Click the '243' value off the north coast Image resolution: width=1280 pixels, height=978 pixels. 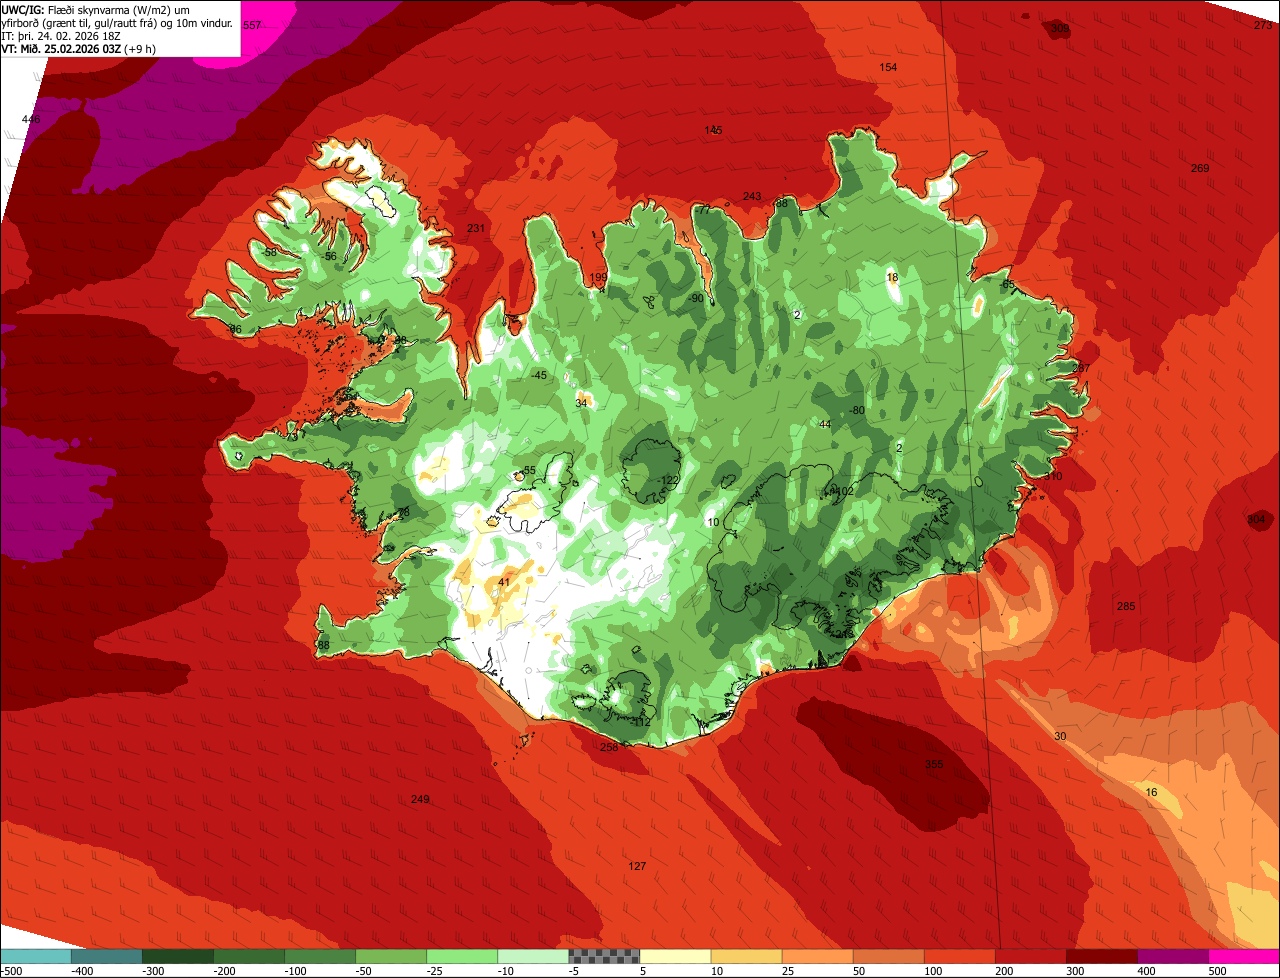[x=752, y=196]
